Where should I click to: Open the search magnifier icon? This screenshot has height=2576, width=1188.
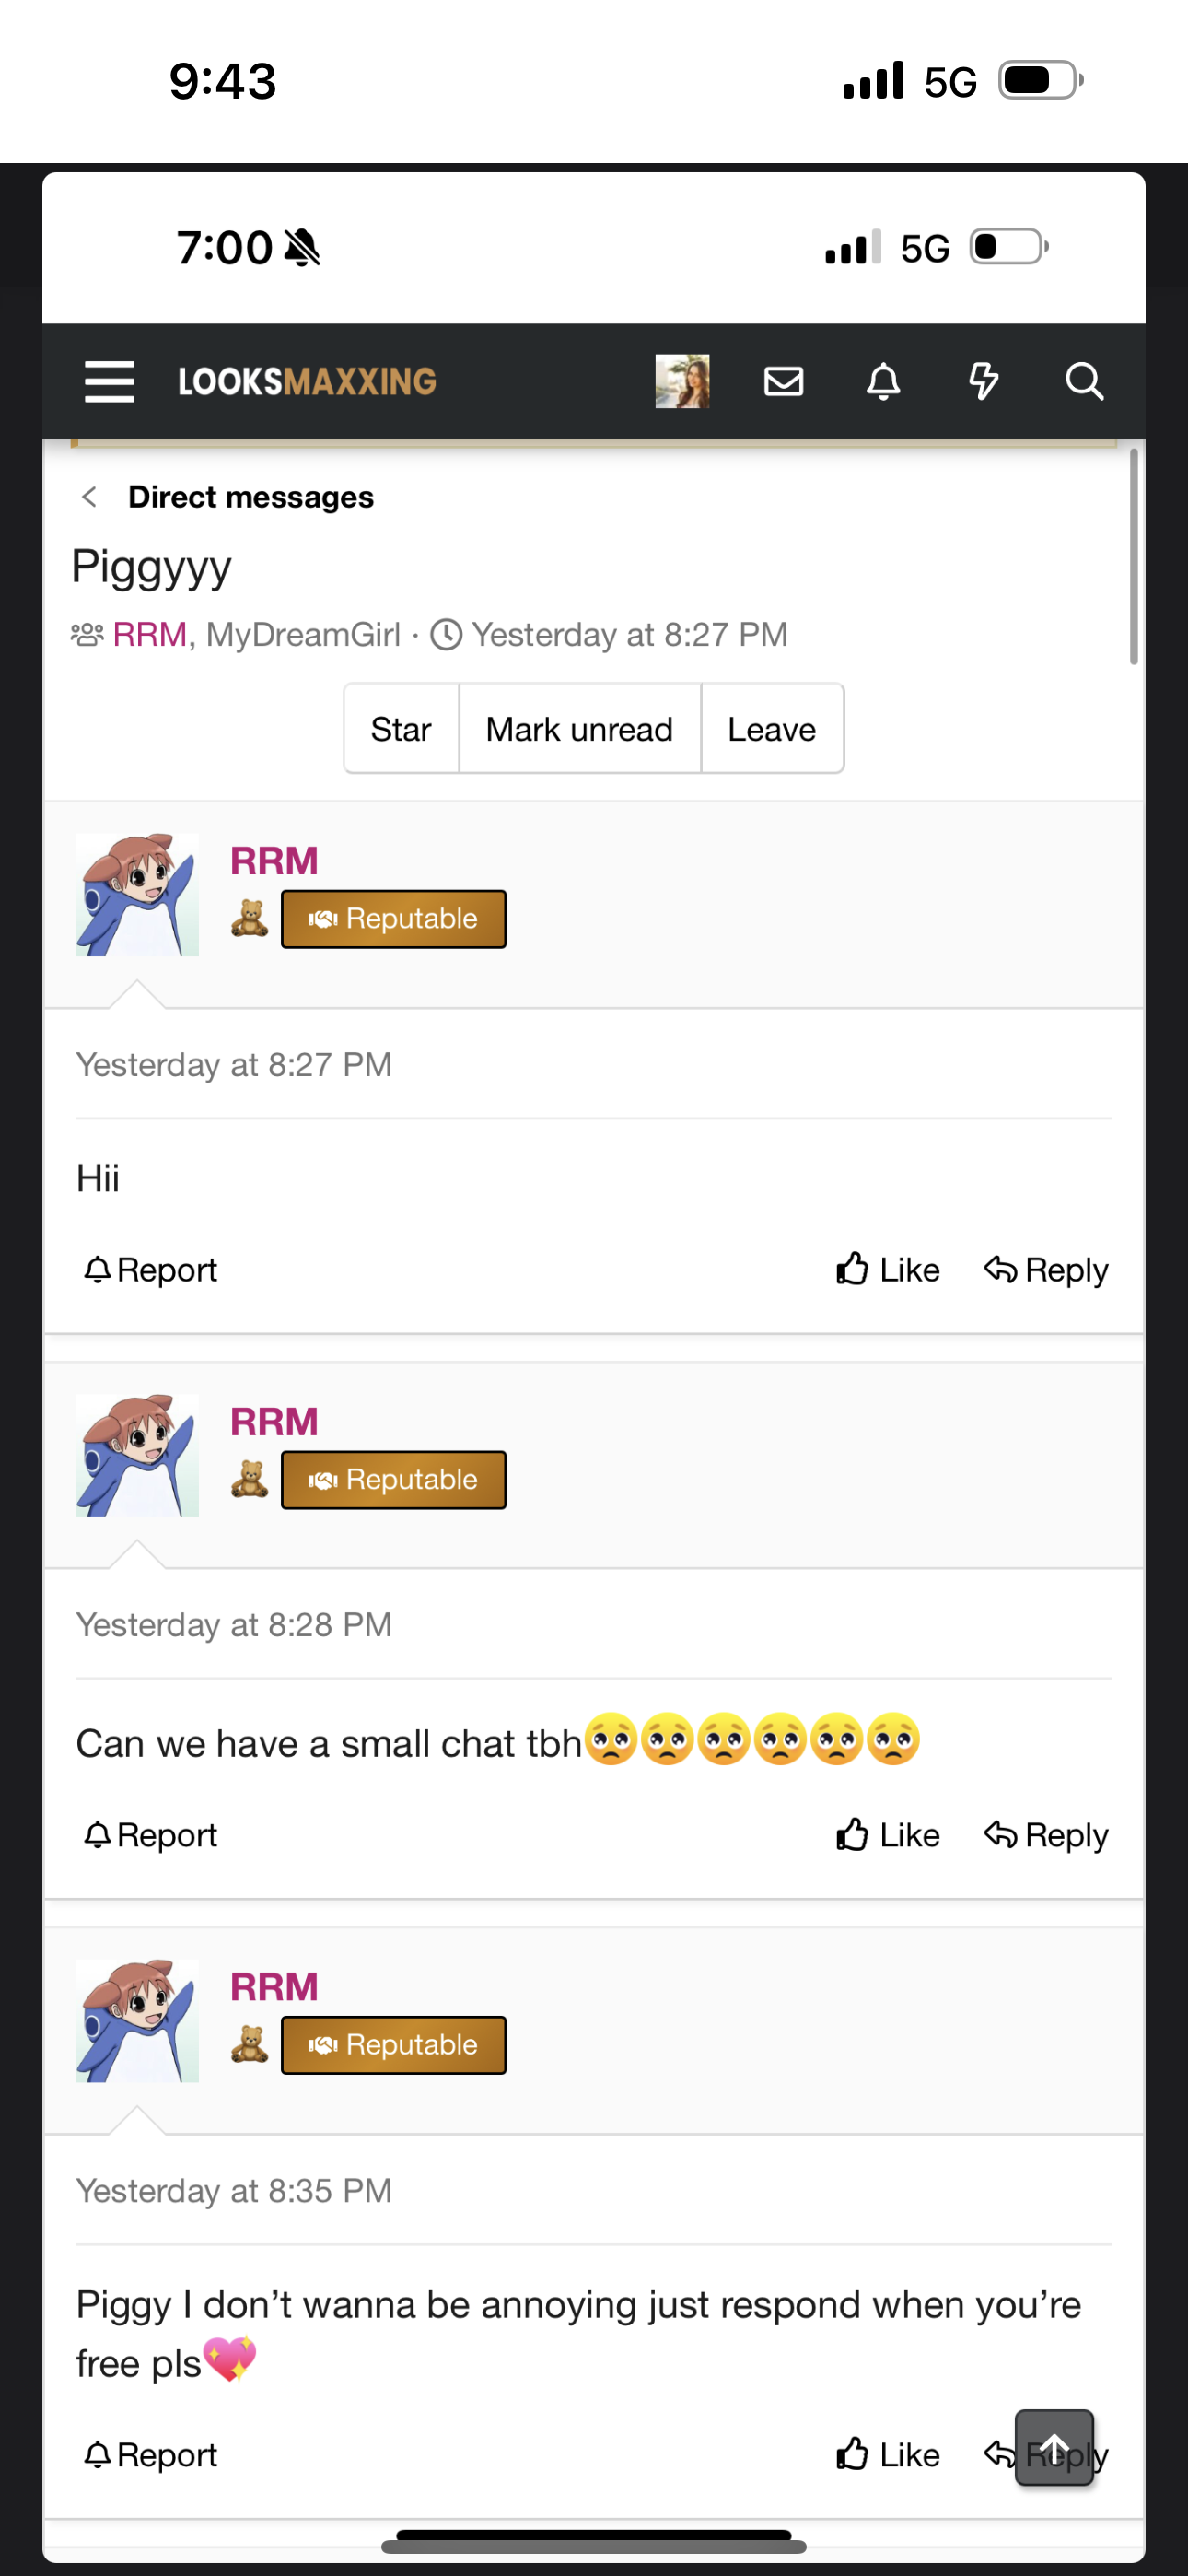pos(1084,381)
